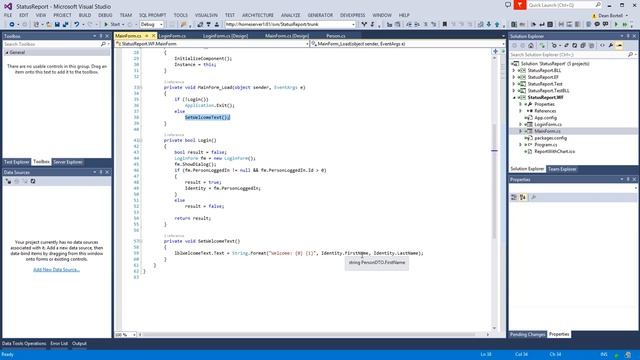Toggle Show All Files in Solution Explorer
This screenshot has width=640, height=360.
591,45
